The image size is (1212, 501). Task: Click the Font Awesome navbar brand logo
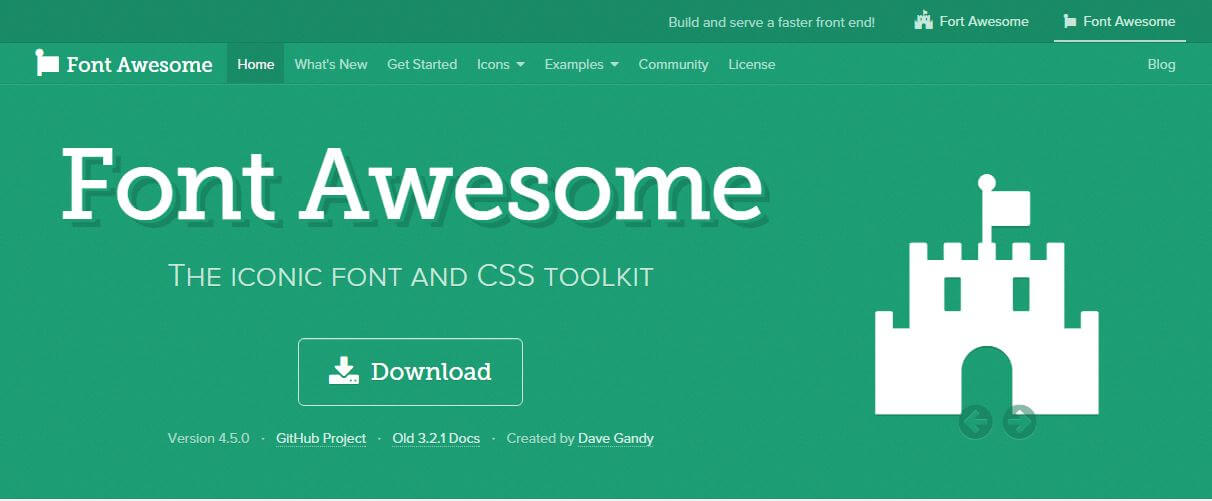point(124,64)
